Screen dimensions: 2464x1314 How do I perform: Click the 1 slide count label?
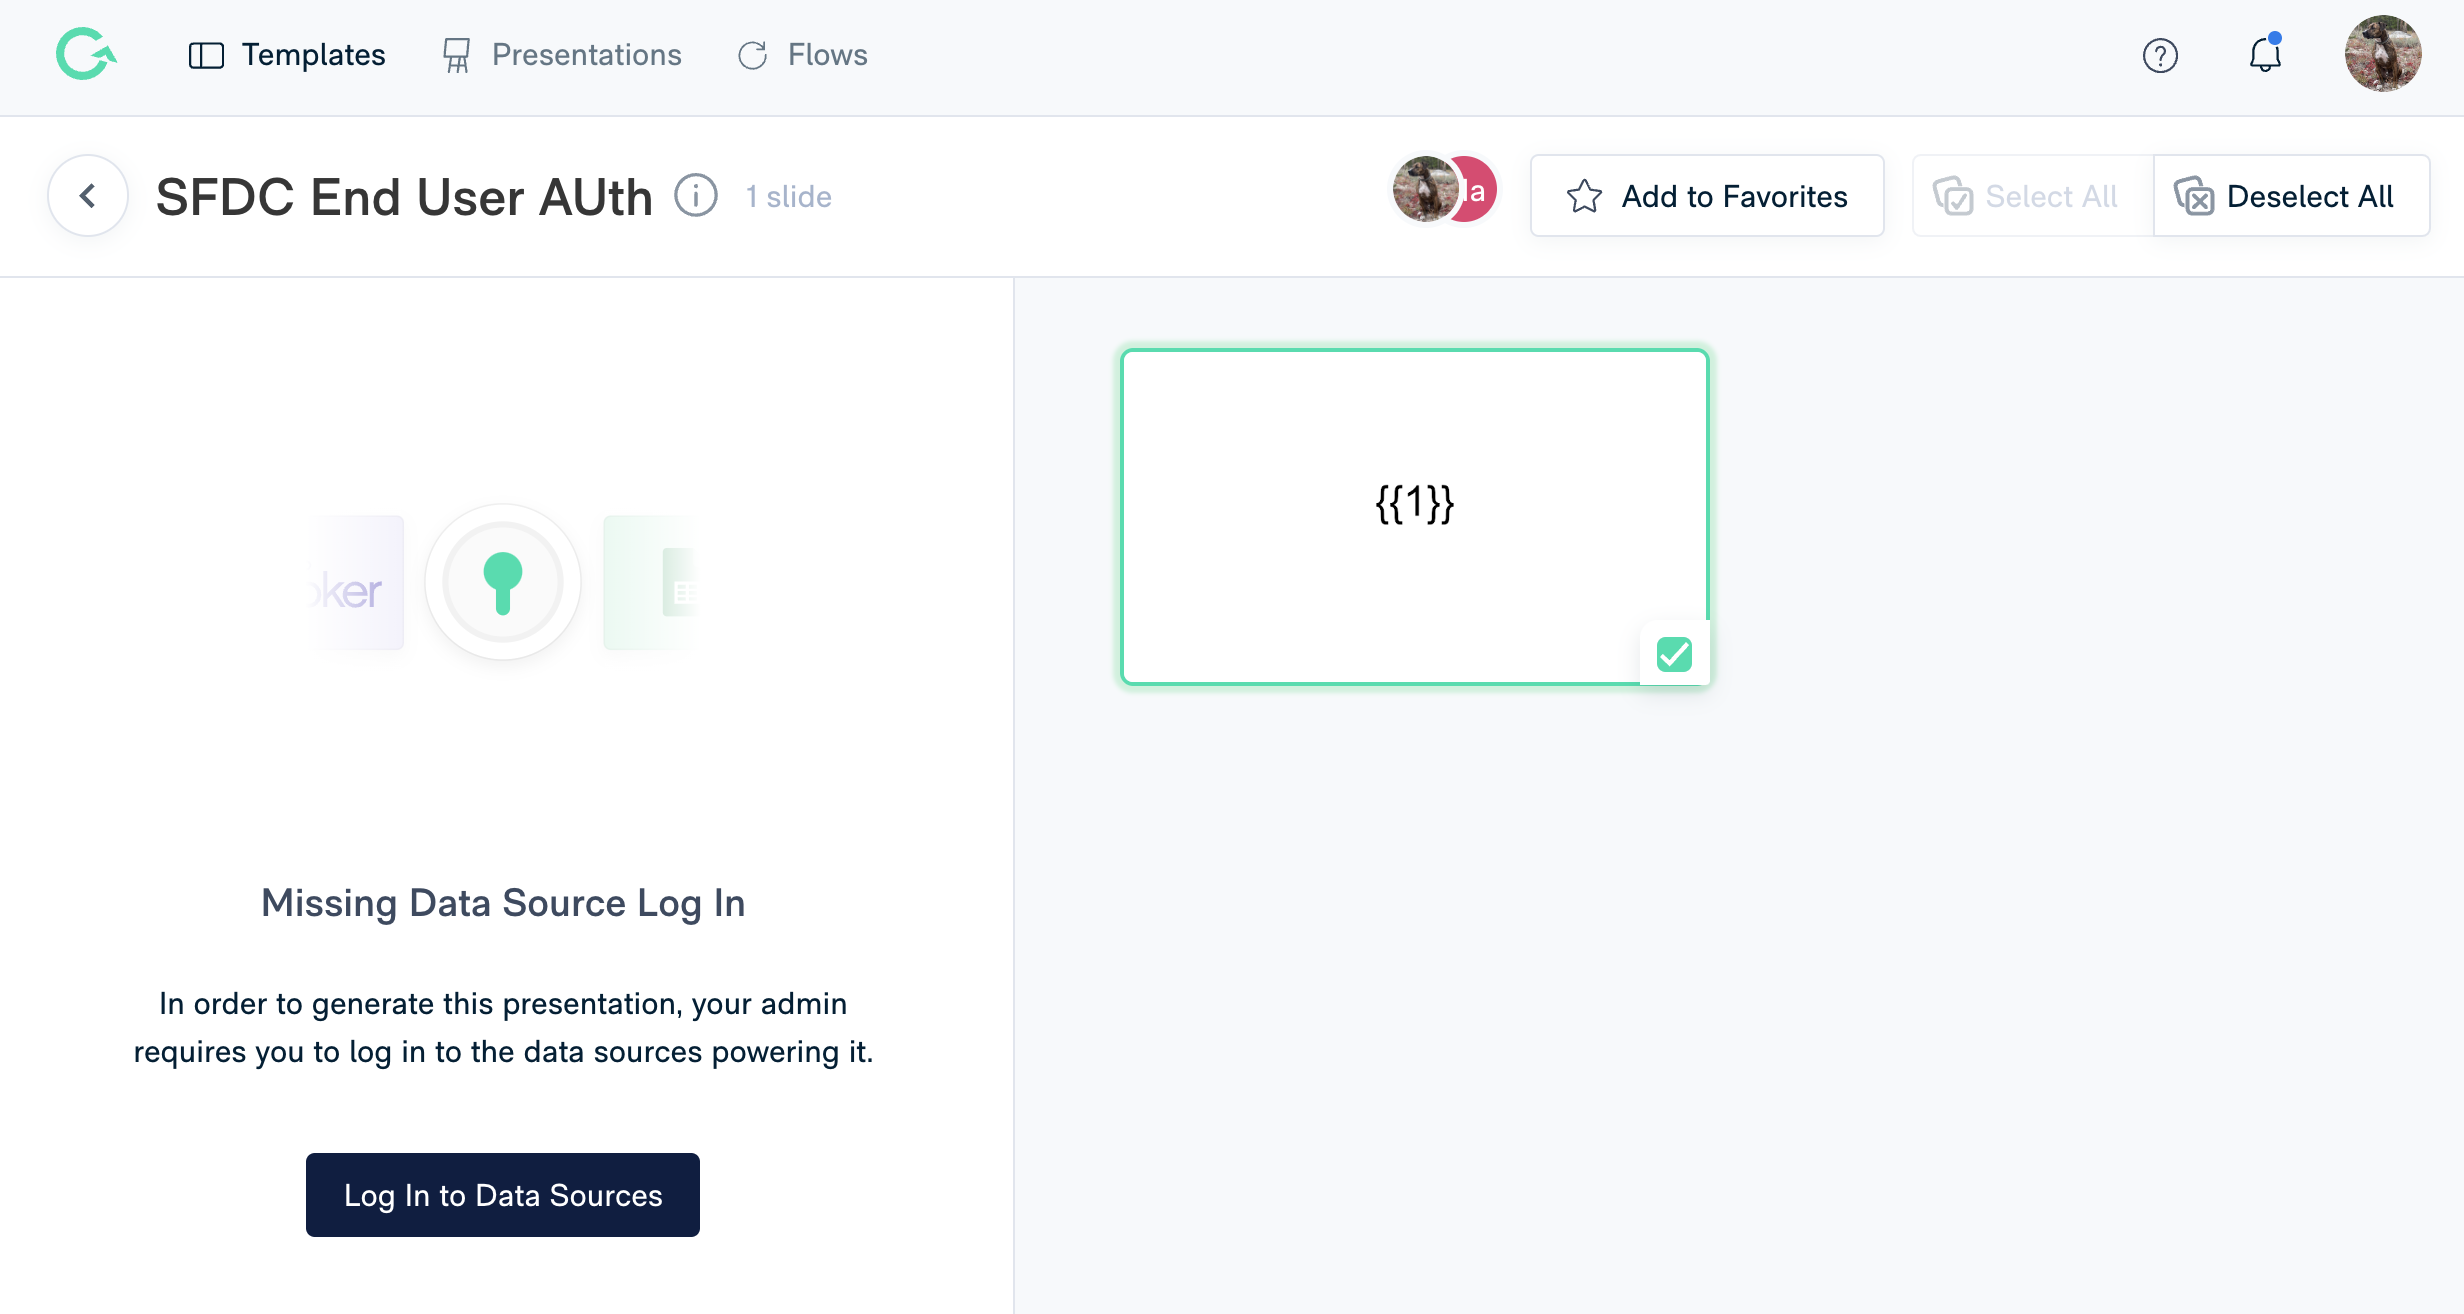pos(789,197)
